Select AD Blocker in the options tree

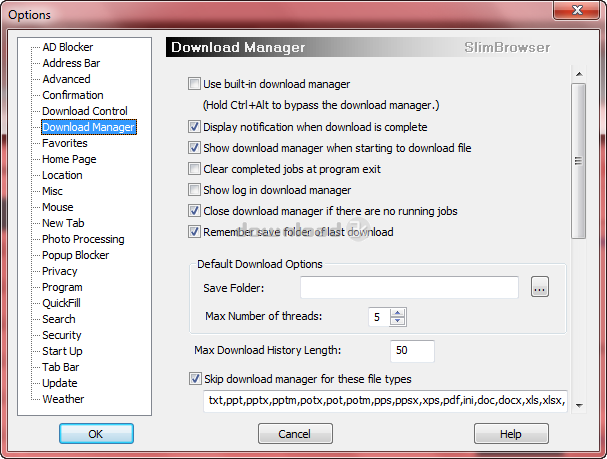click(67, 47)
